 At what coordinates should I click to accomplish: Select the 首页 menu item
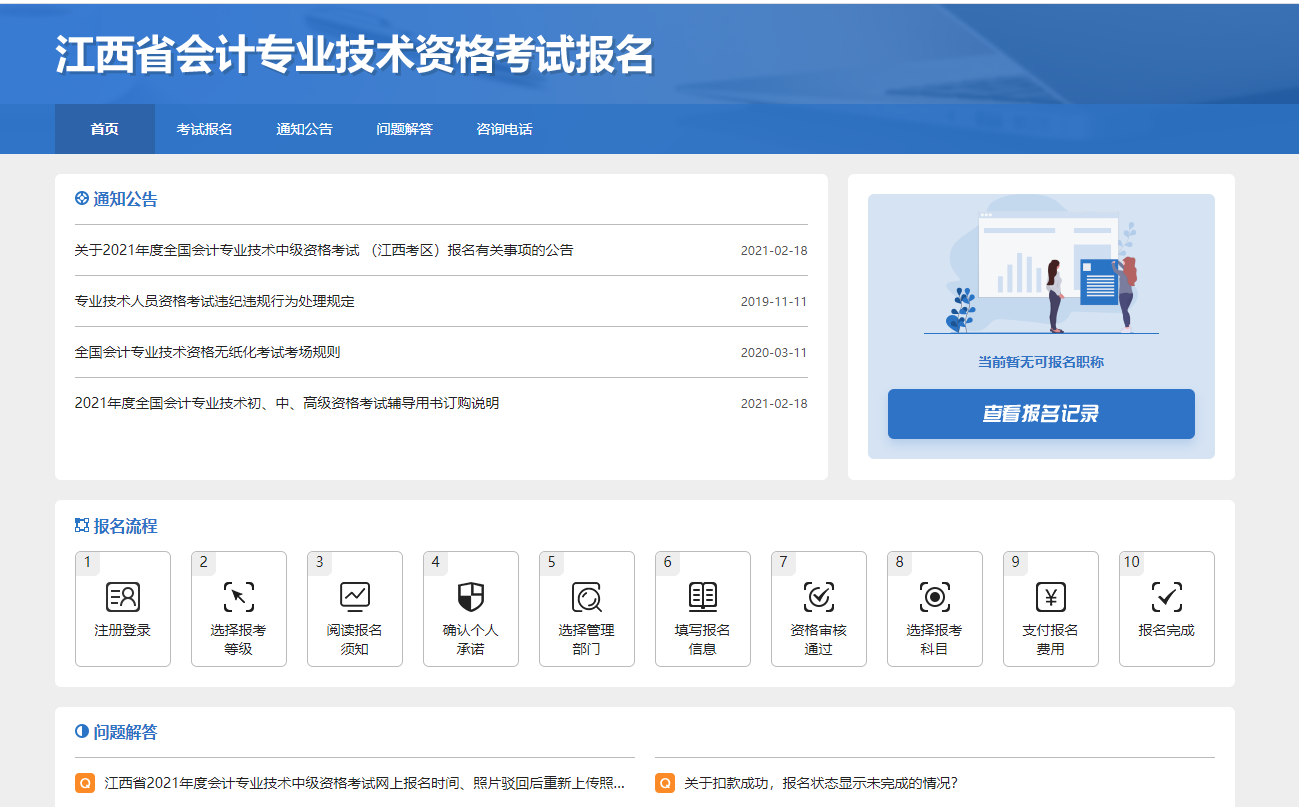pyautogui.click(x=105, y=128)
